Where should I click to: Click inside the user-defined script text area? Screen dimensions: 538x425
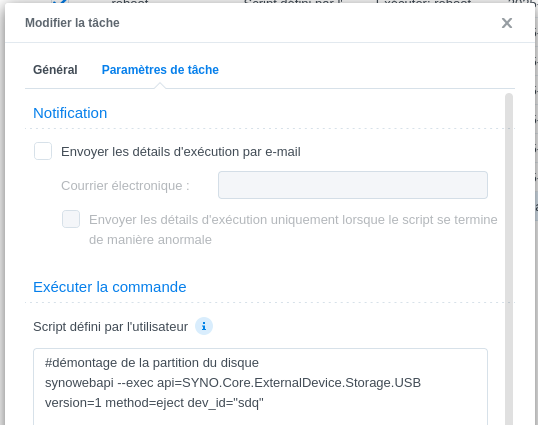point(260,387)
